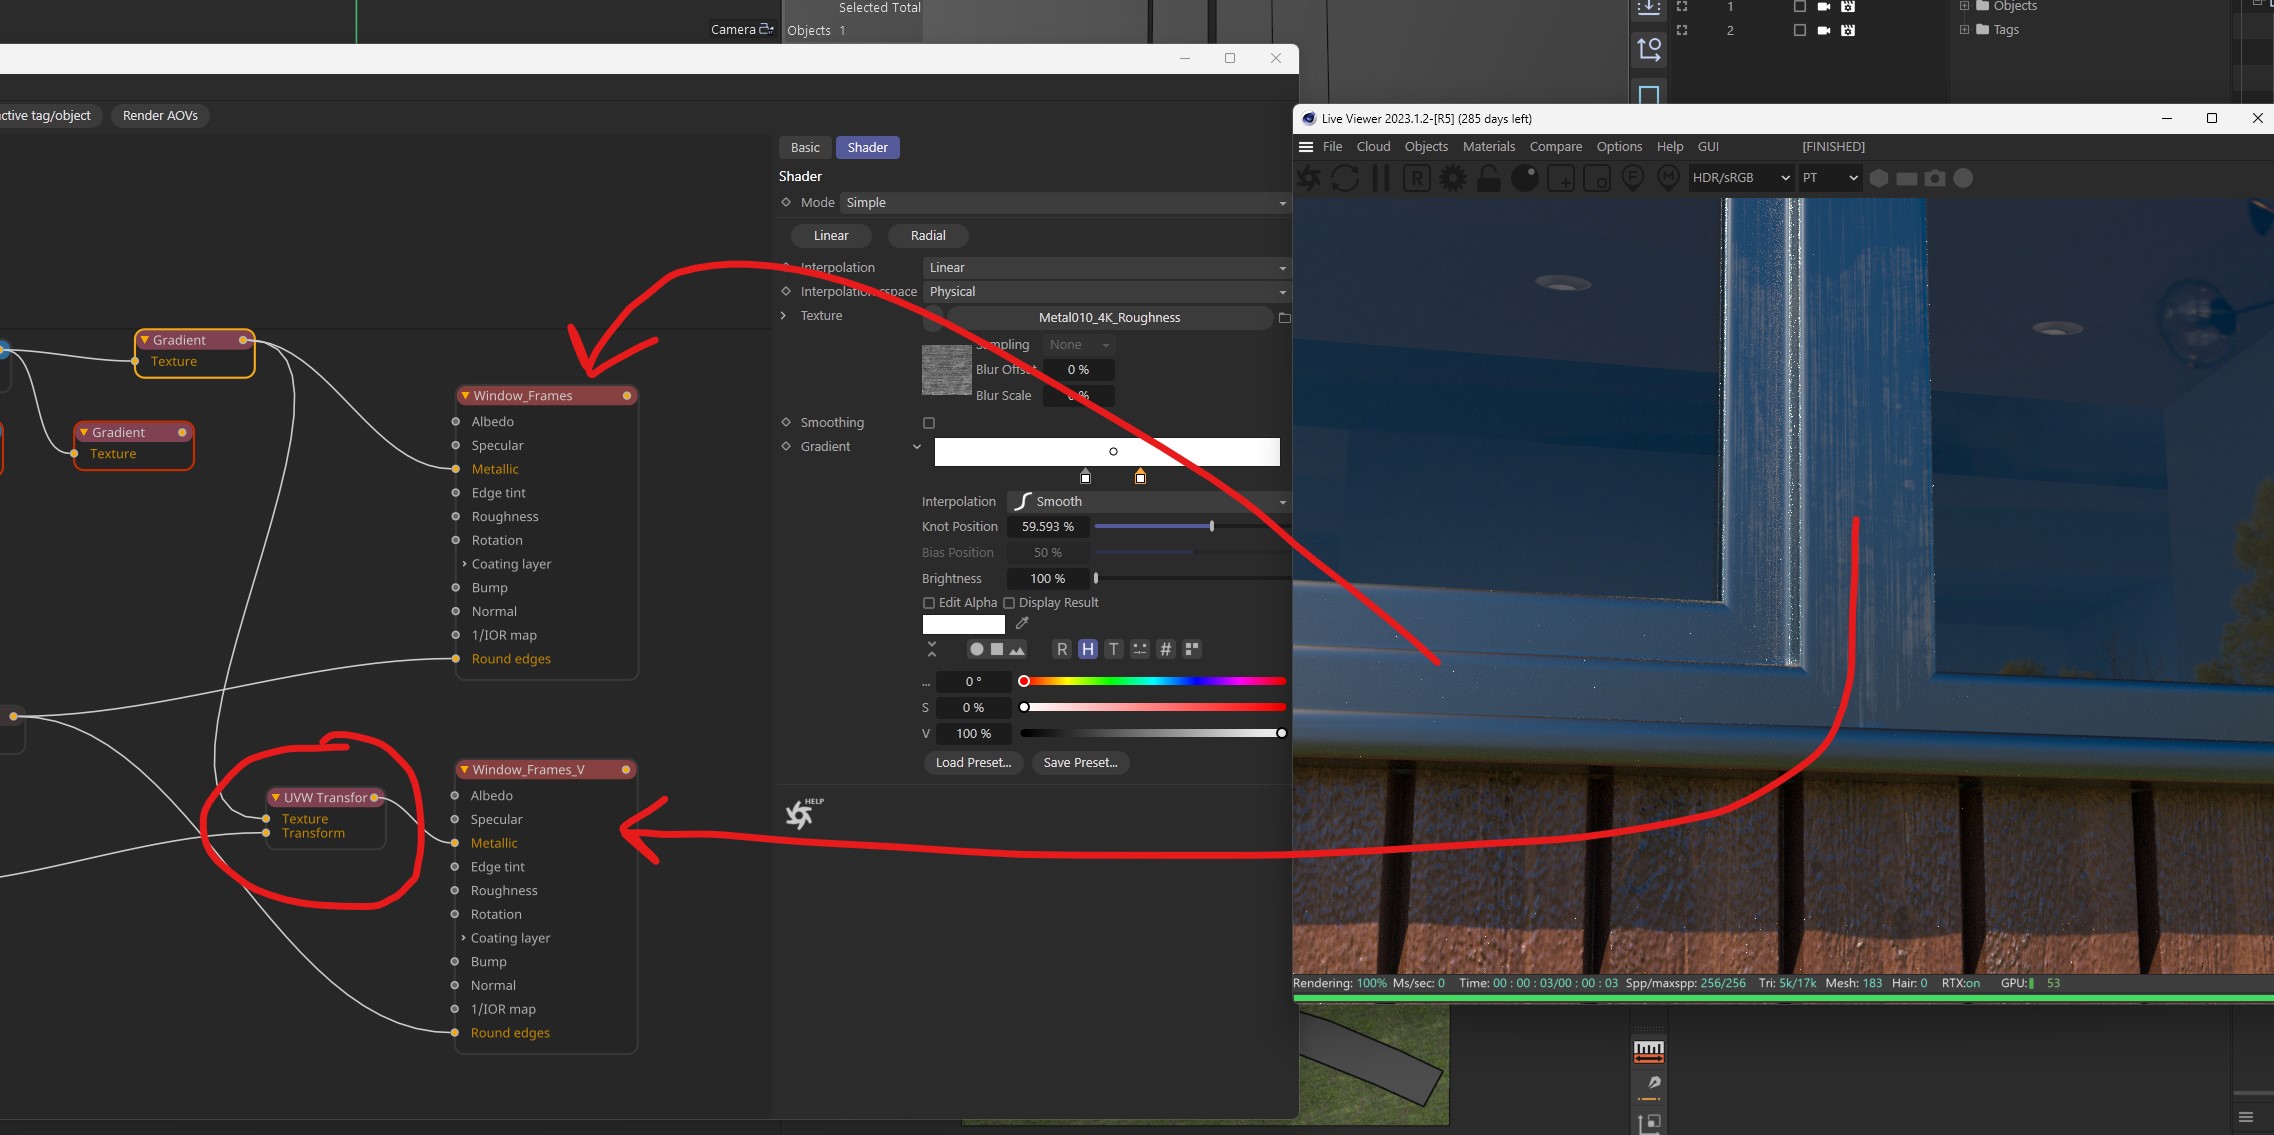Screen dimensions: 2274x1135
Task: Check the Edit Alpha checkbox
Action: pos(929,603)
